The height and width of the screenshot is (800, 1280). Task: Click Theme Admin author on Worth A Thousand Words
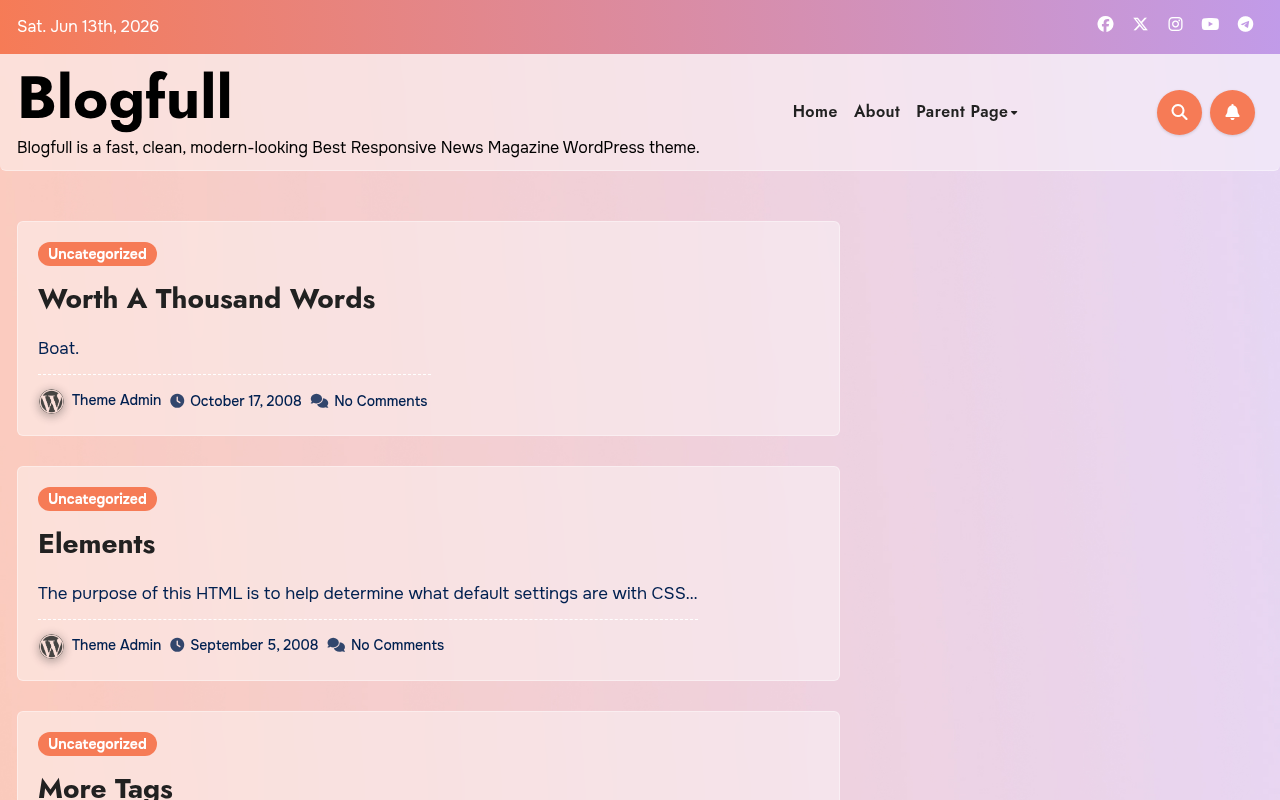[116, 400]
